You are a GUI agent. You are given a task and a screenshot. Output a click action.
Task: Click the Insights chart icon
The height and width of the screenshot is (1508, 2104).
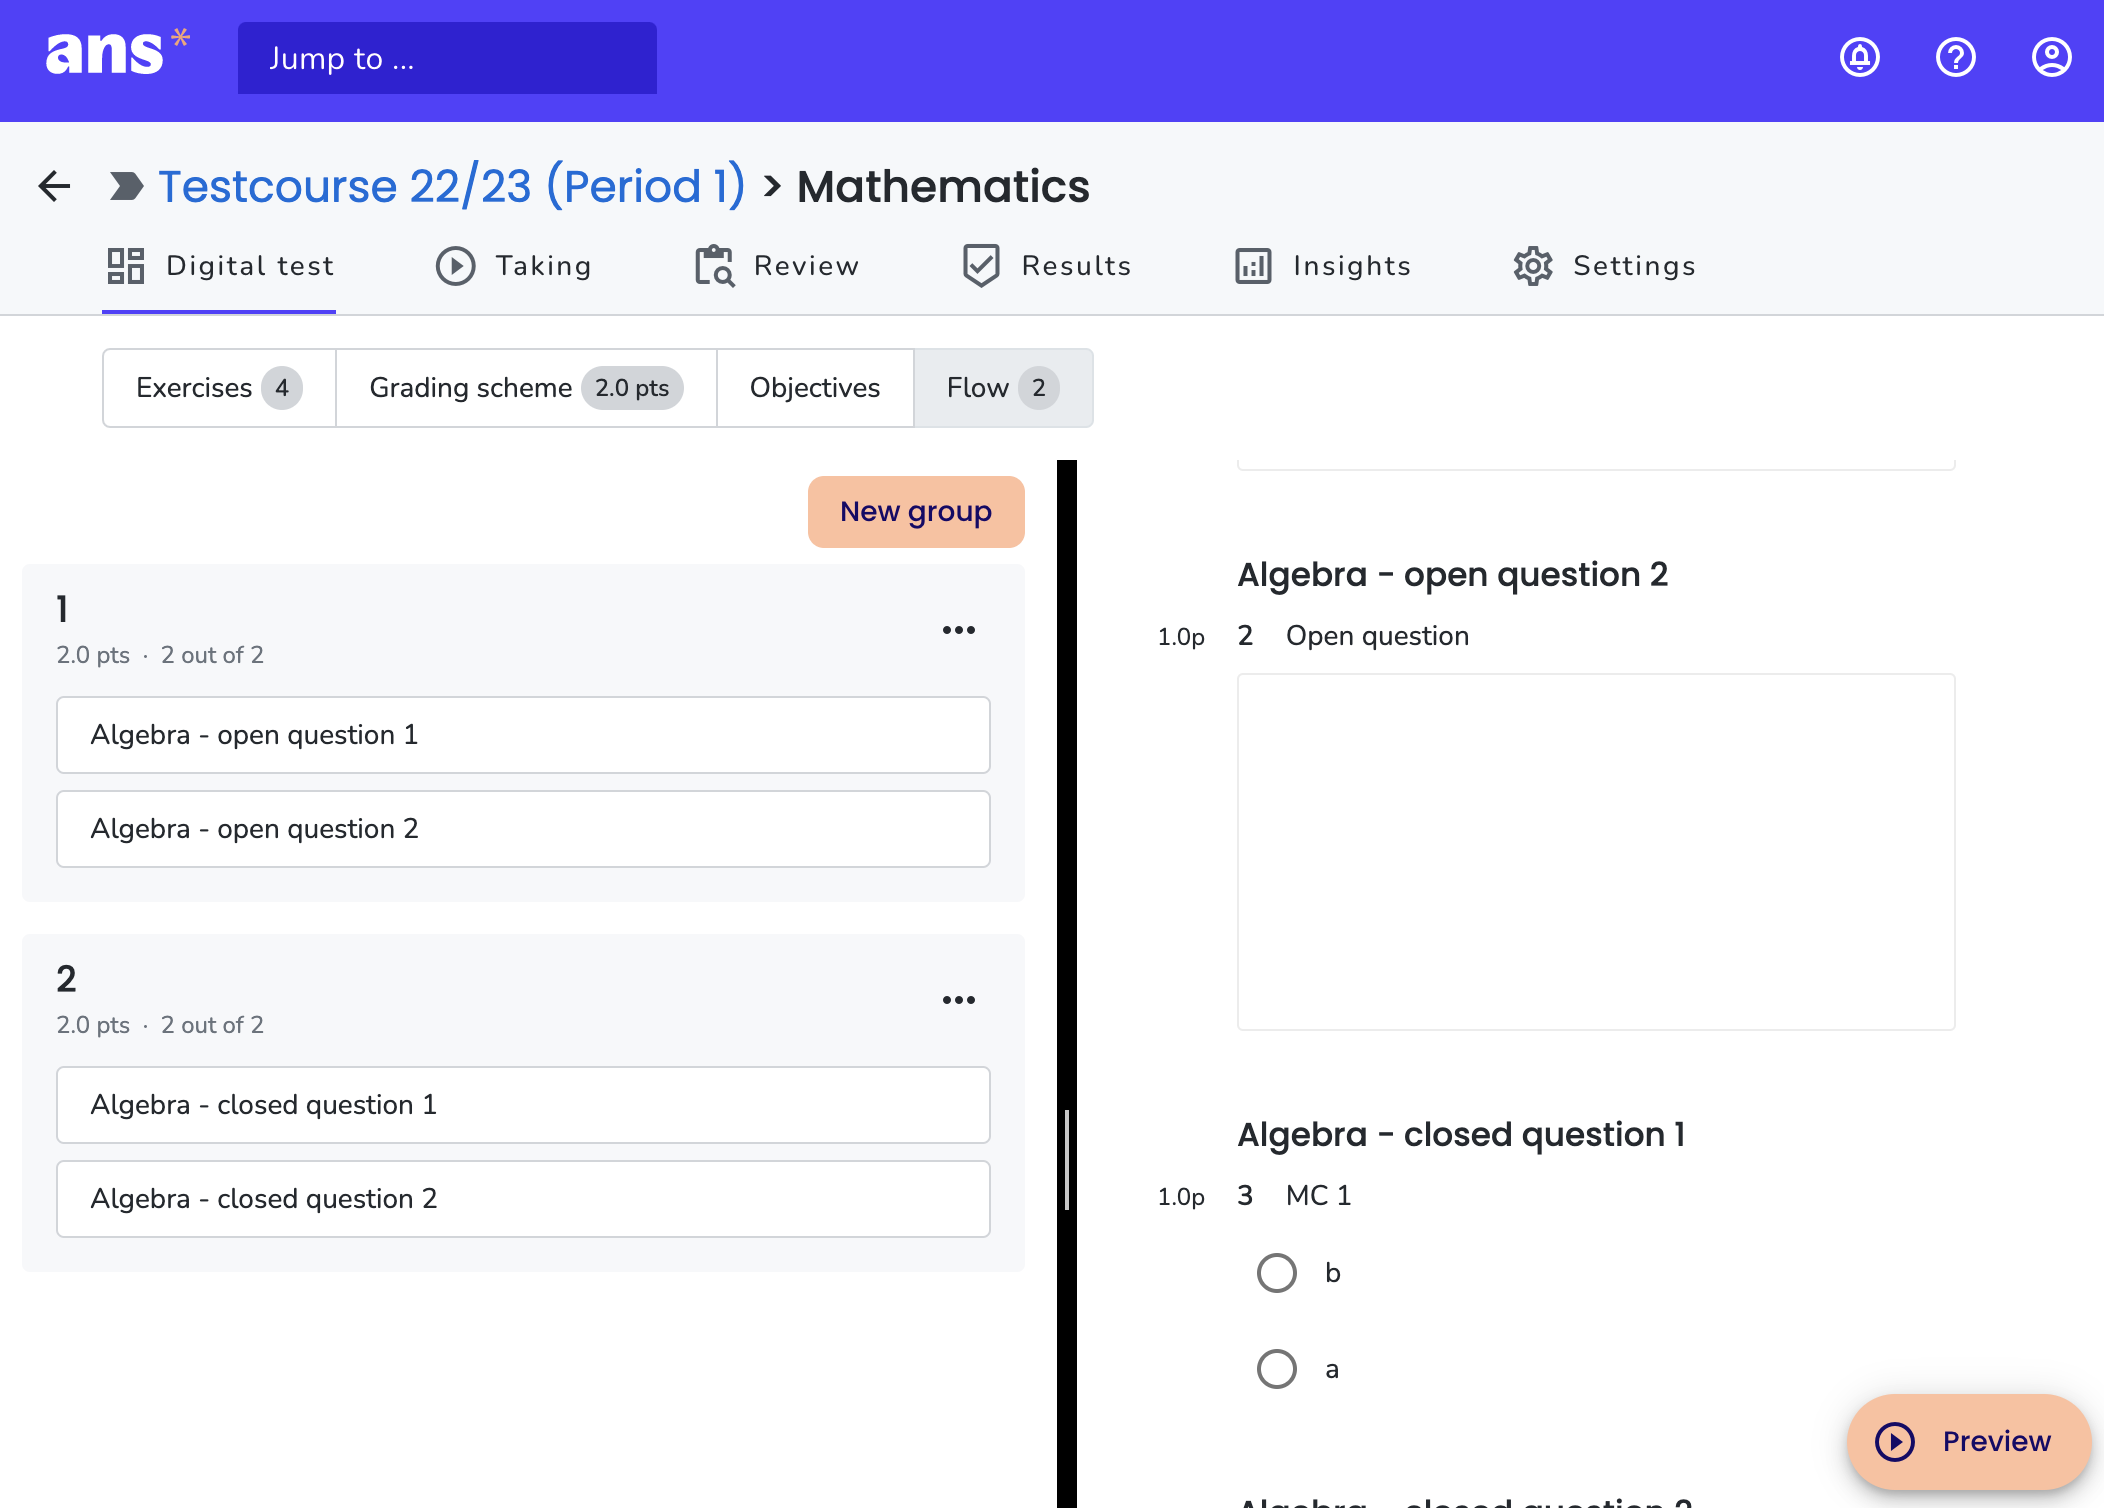pos(1253,266)
